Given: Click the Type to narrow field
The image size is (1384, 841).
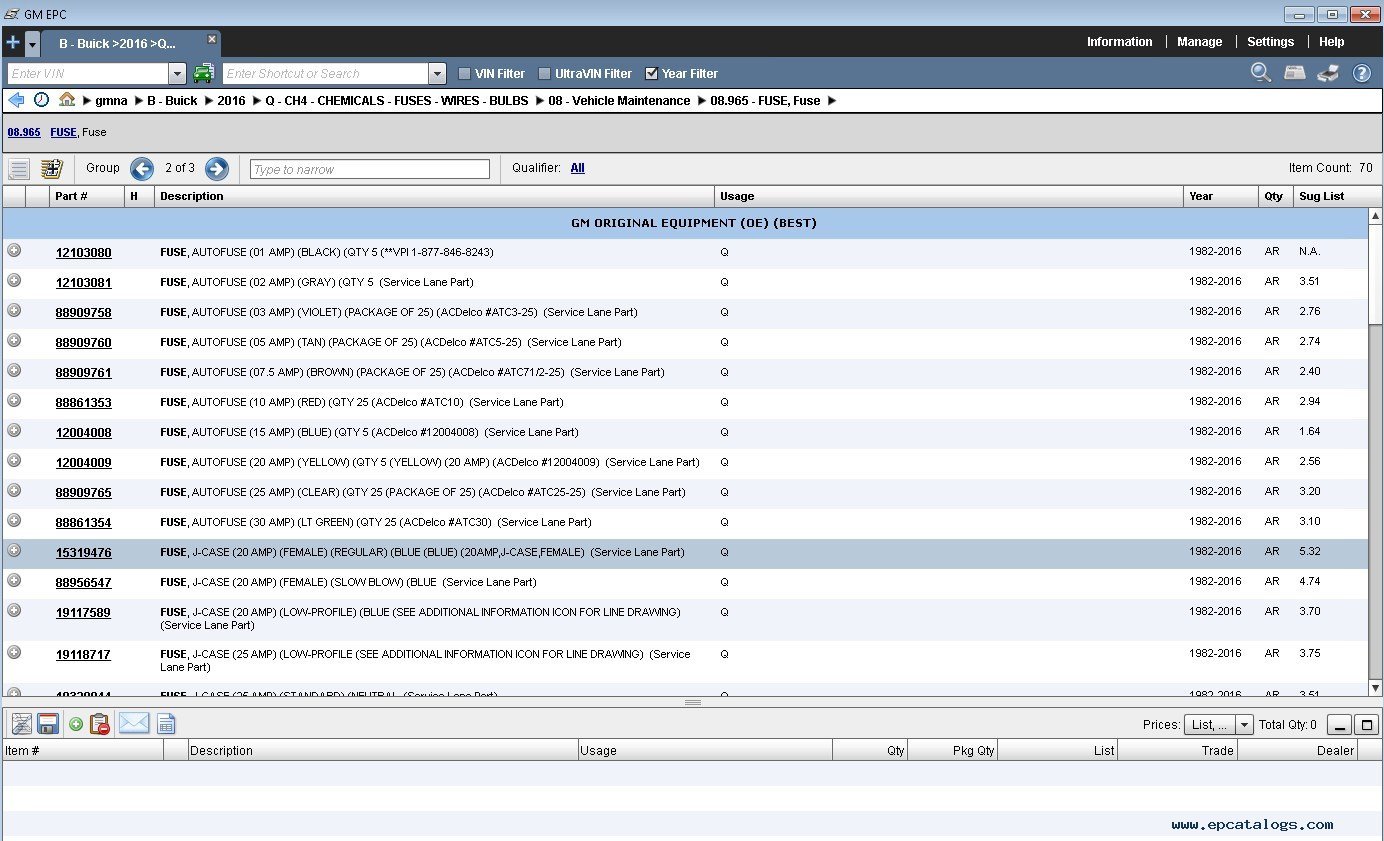Looking at the screenshot, I should pos(369,169).
